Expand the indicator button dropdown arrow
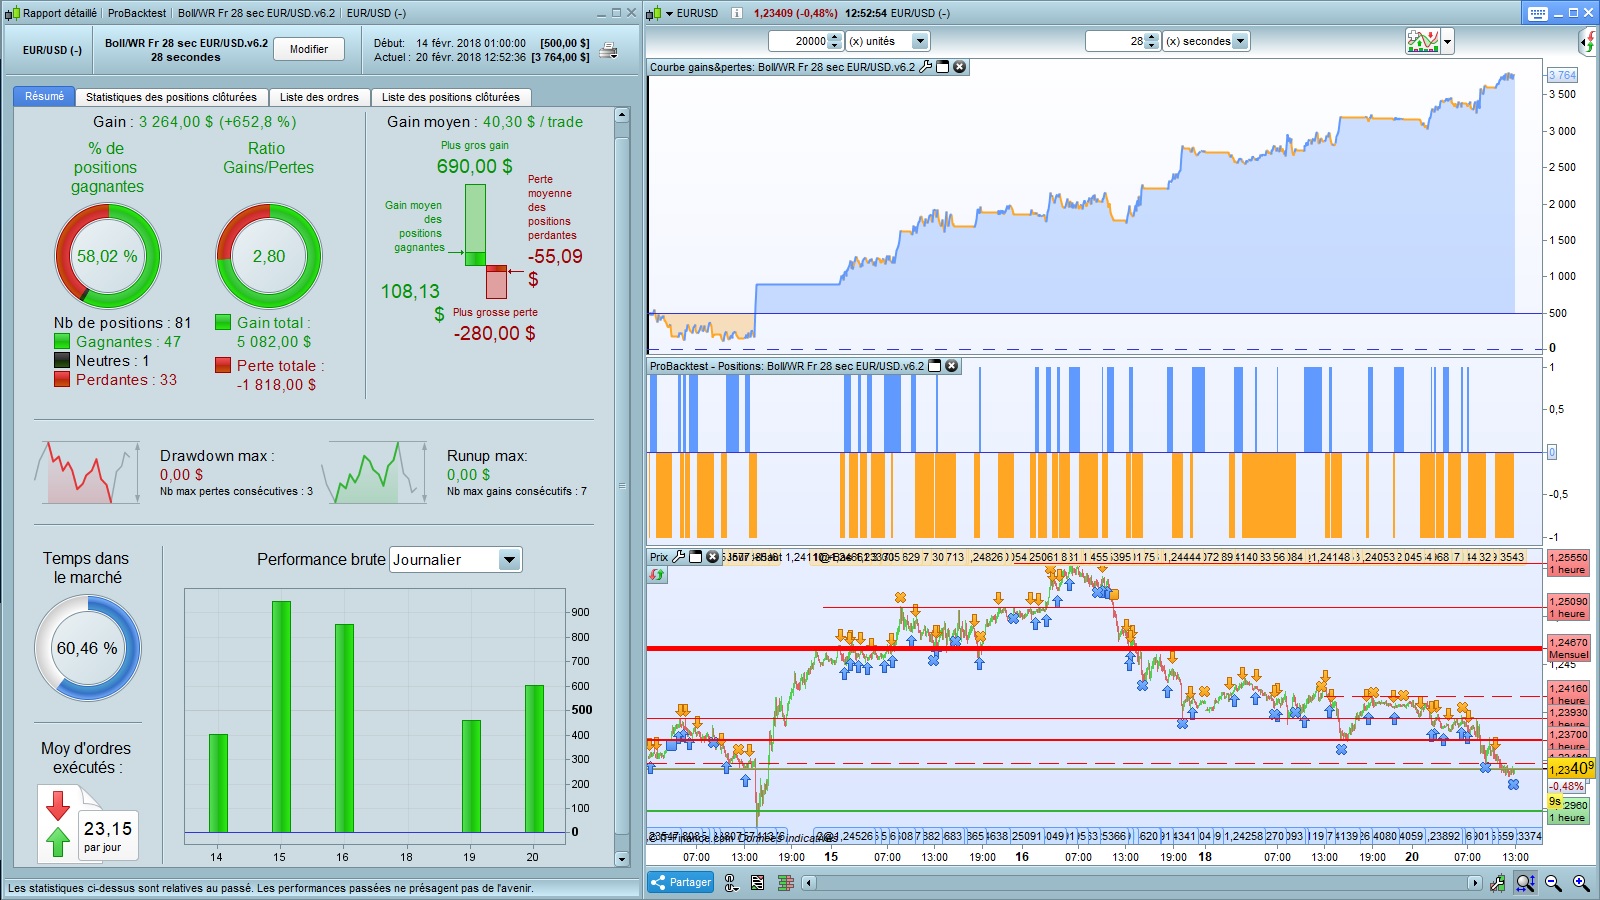Viewport: 1600px width, 900px height. 1447,42
